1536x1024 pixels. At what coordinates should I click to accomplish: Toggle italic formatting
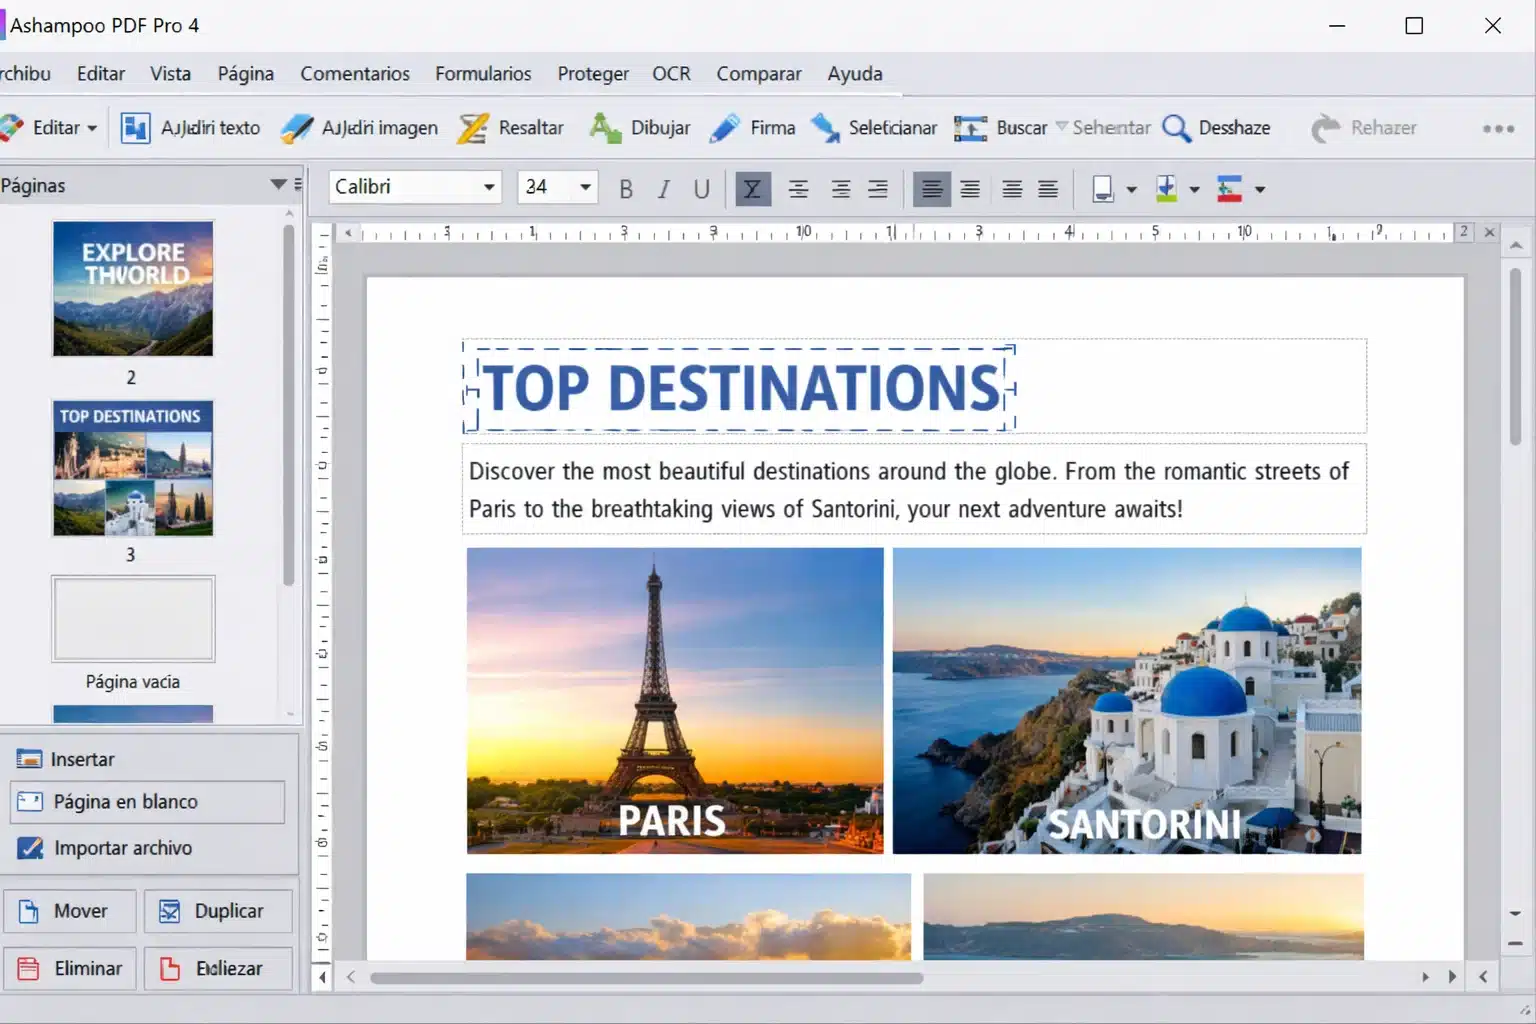(663, 189)
